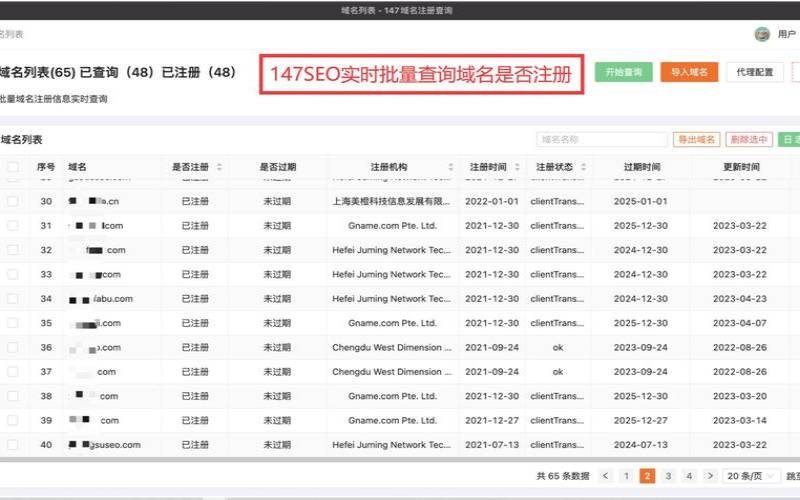Select 上海美橙科技信息发展有限 registrar cell
The image size is (800, 500).
tap(391, 201)
